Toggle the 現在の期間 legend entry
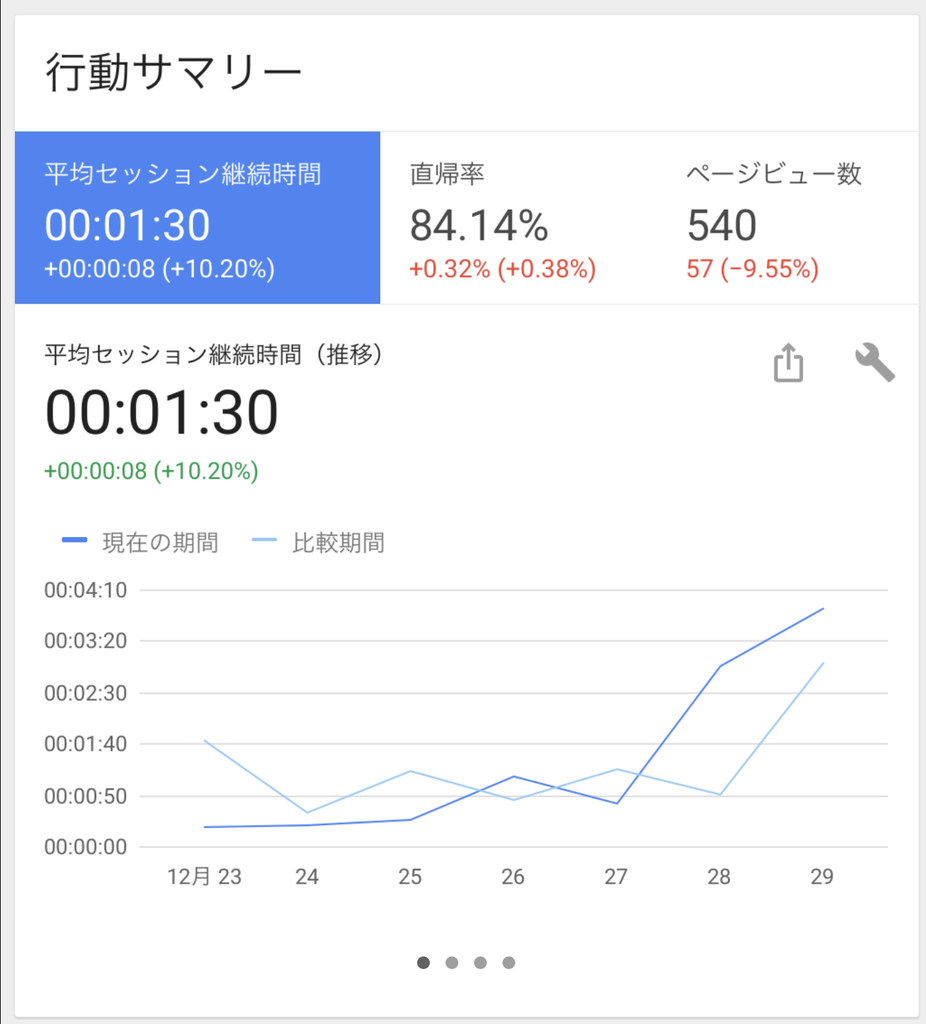Image resolution: width=926 pixels, height=1024 pixels. 140,542
